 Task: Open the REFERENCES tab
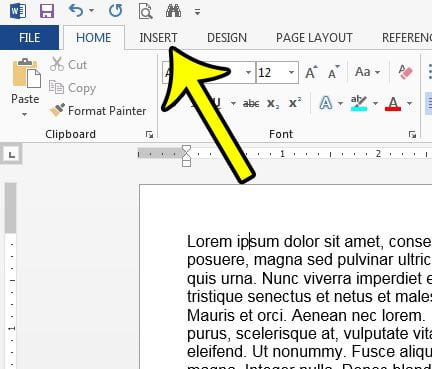[x=407, y=38]
